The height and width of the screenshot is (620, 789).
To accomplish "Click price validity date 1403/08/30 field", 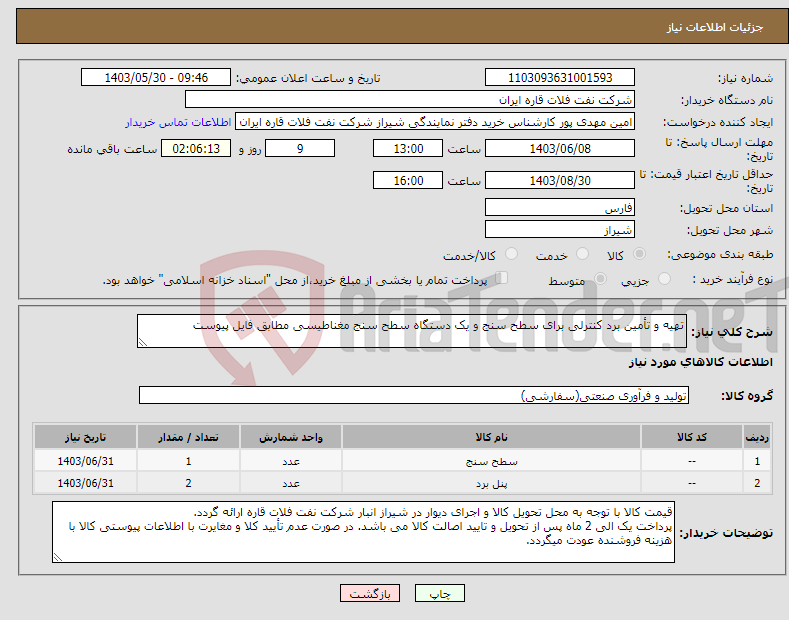I will (x=560, y=180).
